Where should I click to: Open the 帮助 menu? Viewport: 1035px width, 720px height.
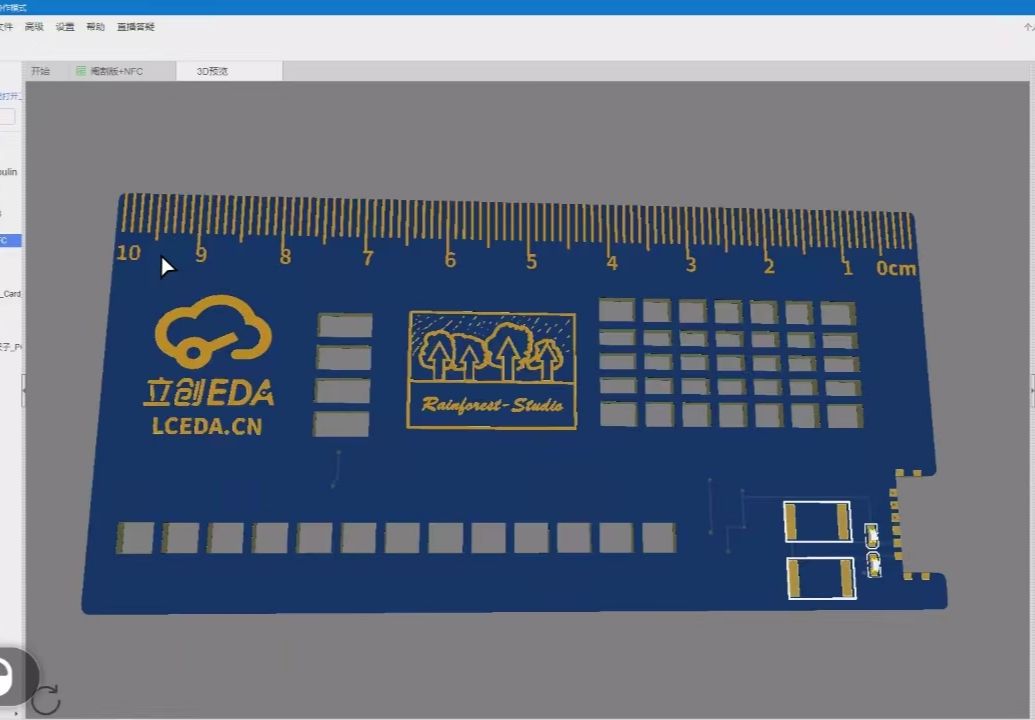(x=95, y=27)
